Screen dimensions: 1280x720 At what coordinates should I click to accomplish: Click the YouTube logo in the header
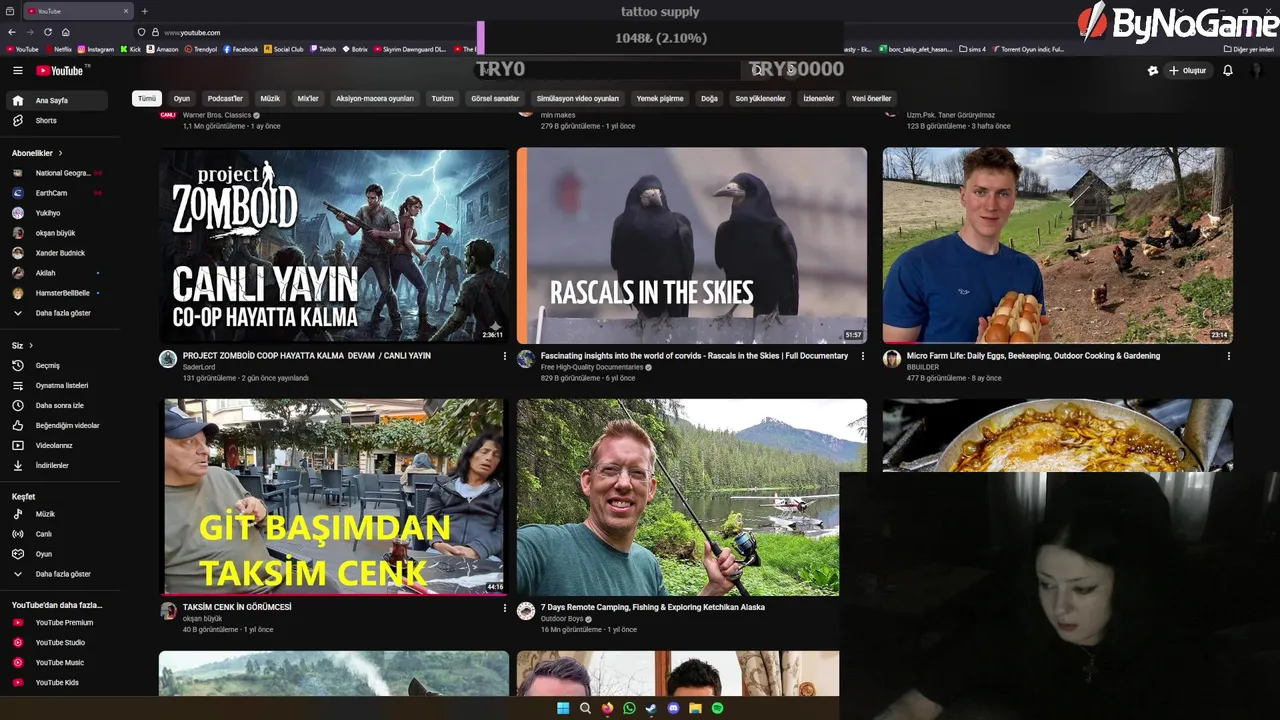coord(62,71)
